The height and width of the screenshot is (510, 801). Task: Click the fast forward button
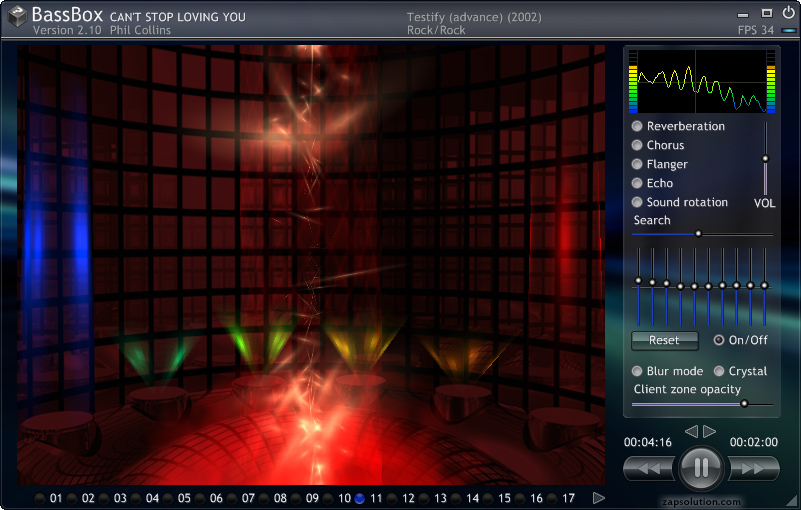point(753,469)
